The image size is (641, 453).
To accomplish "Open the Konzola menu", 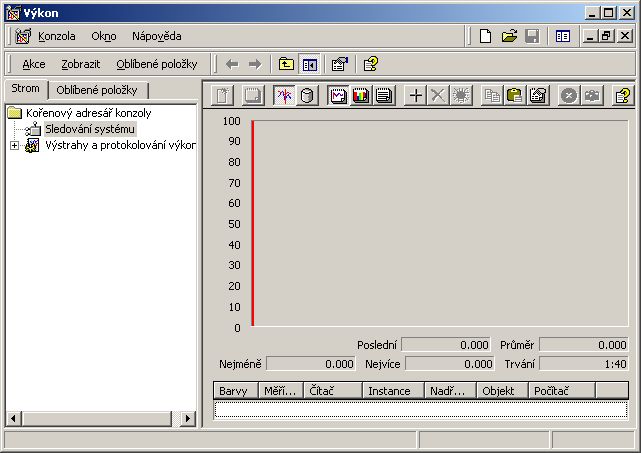I will (56, 36).
